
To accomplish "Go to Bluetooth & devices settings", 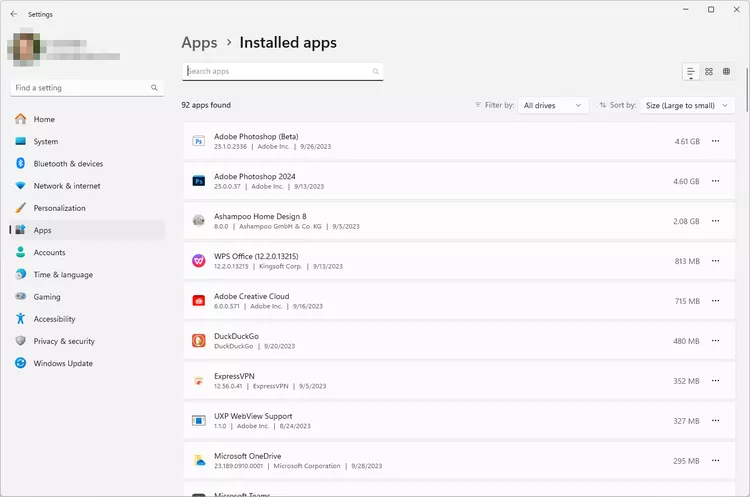I will click(87, 164).
